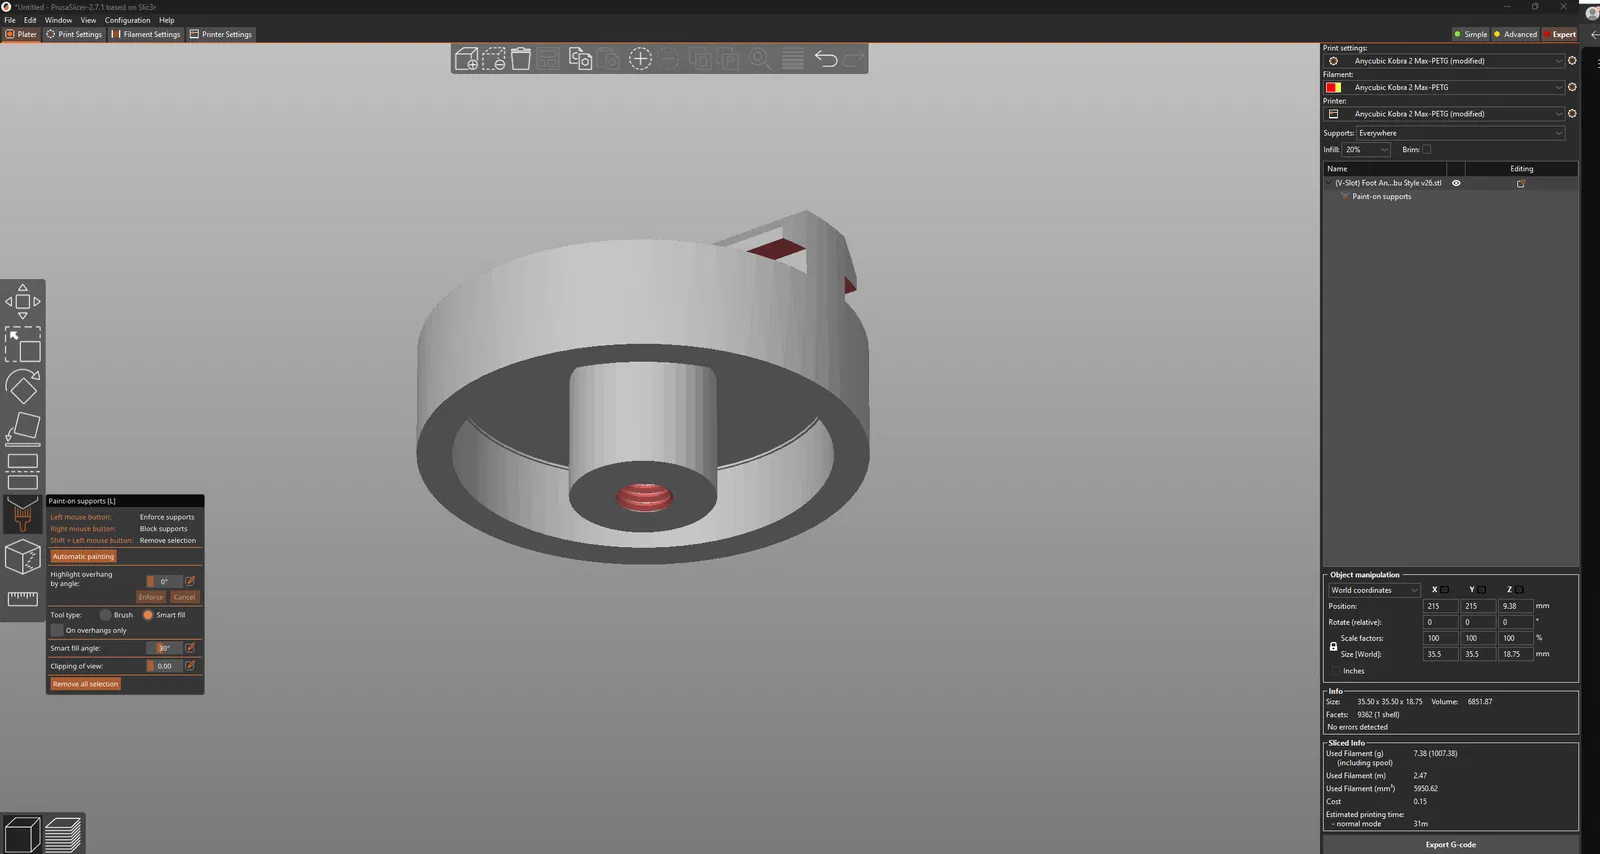Click the Delete all trash icon
Screen dimensions: 1600x854
pos(521,59)
